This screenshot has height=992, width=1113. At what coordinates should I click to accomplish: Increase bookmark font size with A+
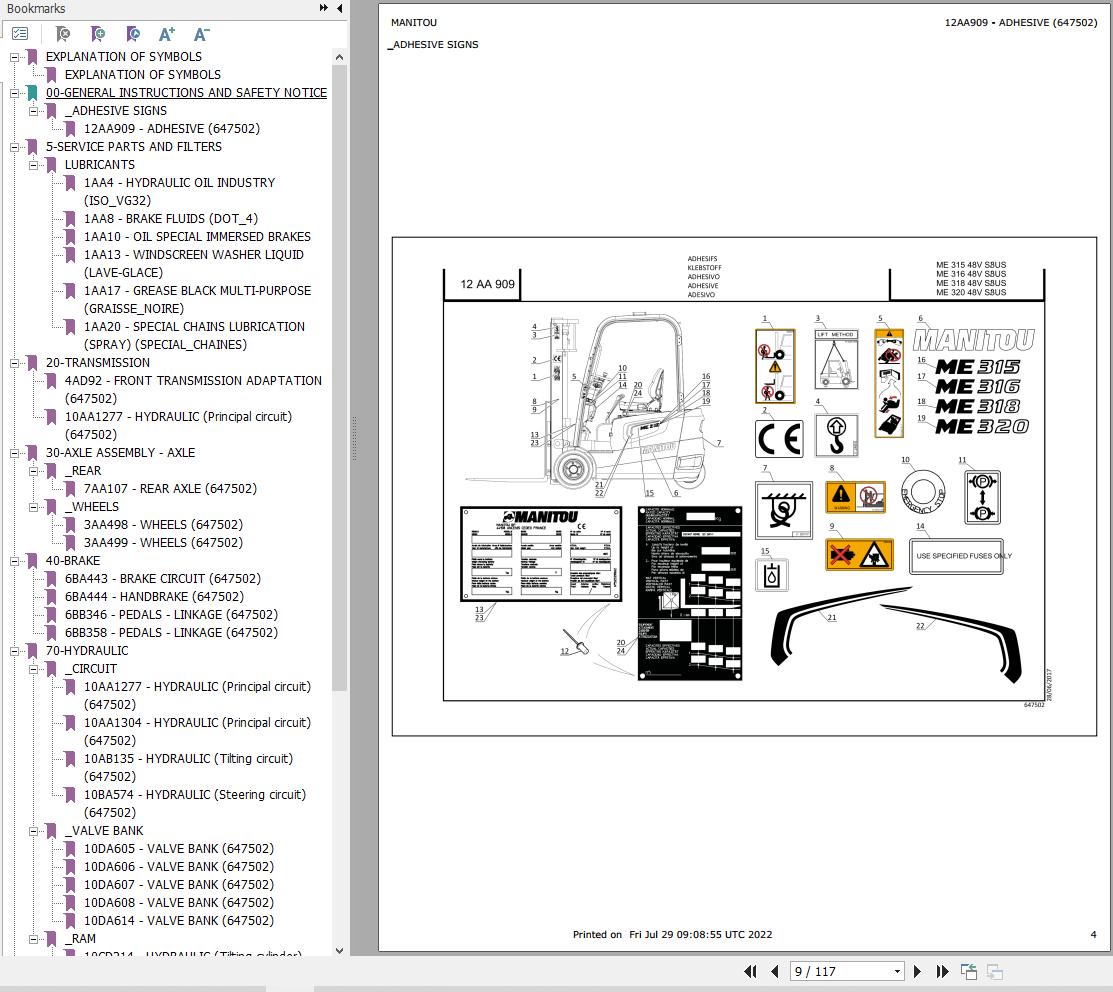pos(167,33)
